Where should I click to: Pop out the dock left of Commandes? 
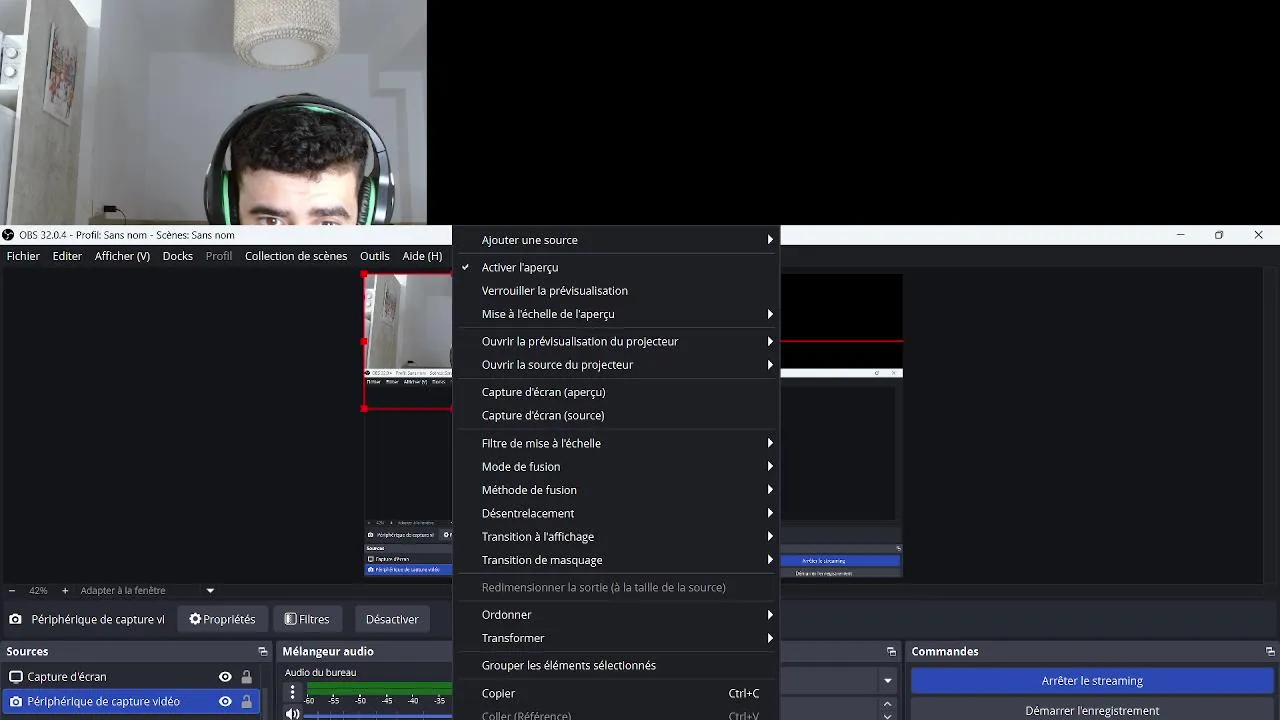click(891, 652)
